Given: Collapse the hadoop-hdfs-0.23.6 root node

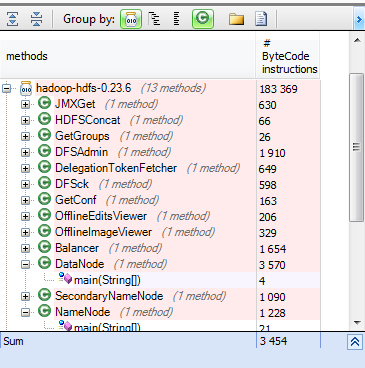Looking at the screenshot, I should [6, 89].
